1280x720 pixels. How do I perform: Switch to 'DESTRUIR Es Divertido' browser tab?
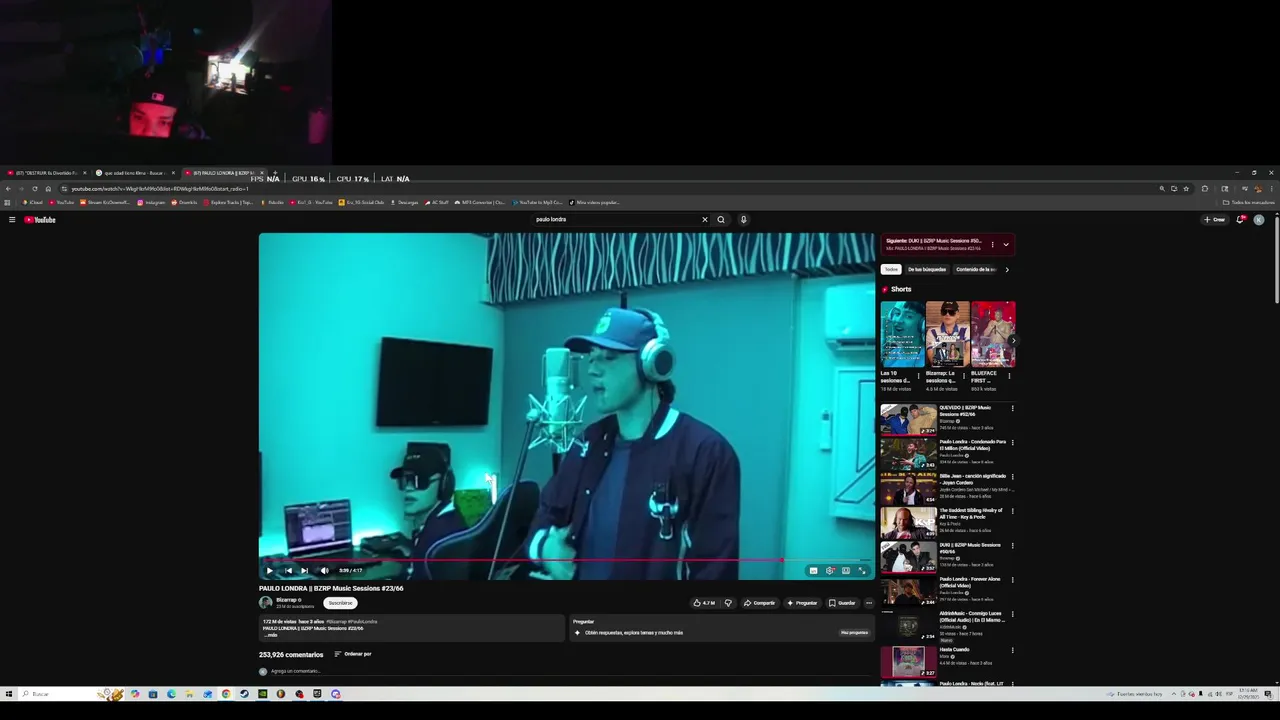click(44, 173)
